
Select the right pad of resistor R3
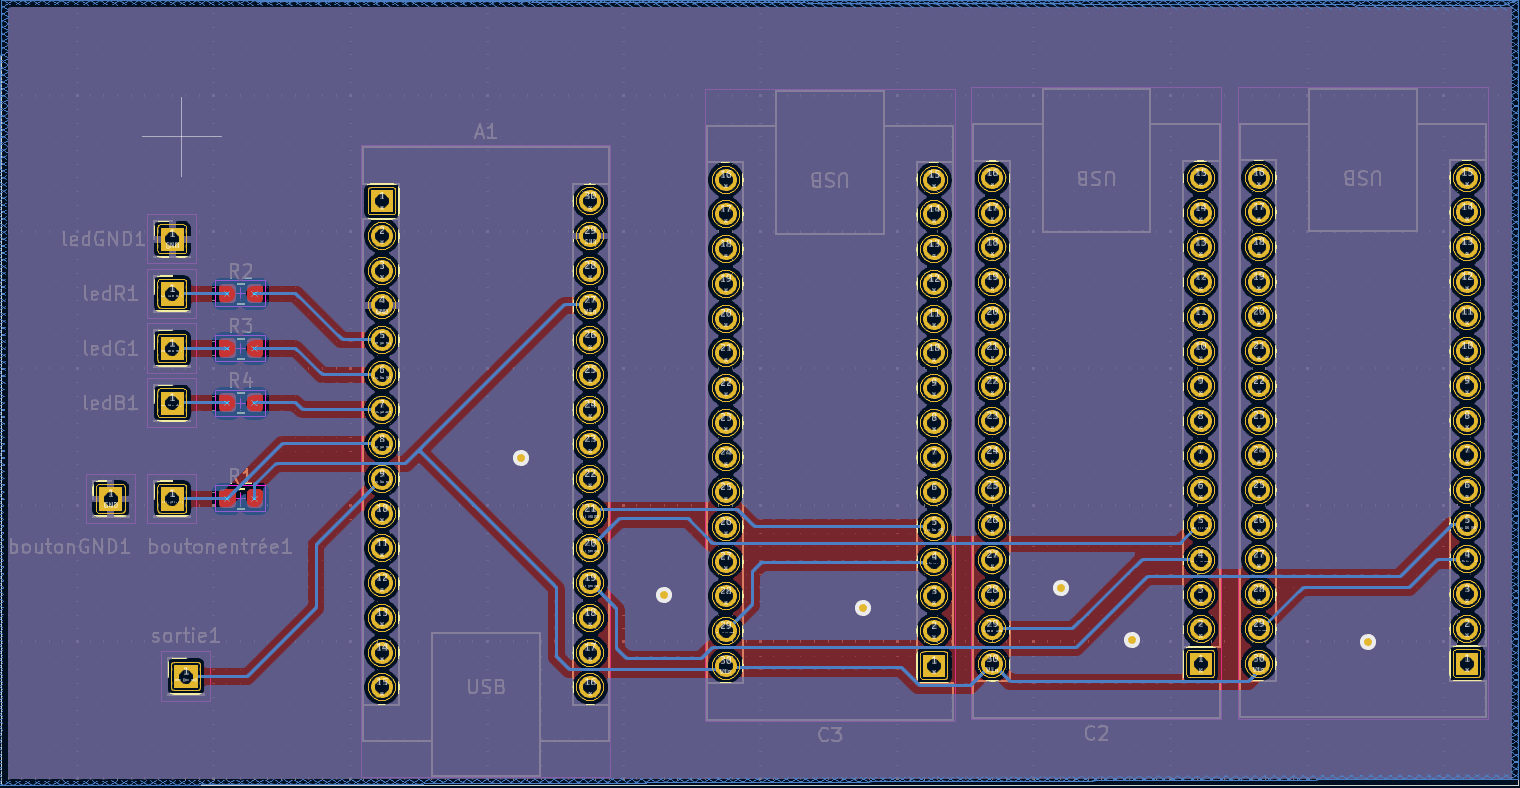255,348
